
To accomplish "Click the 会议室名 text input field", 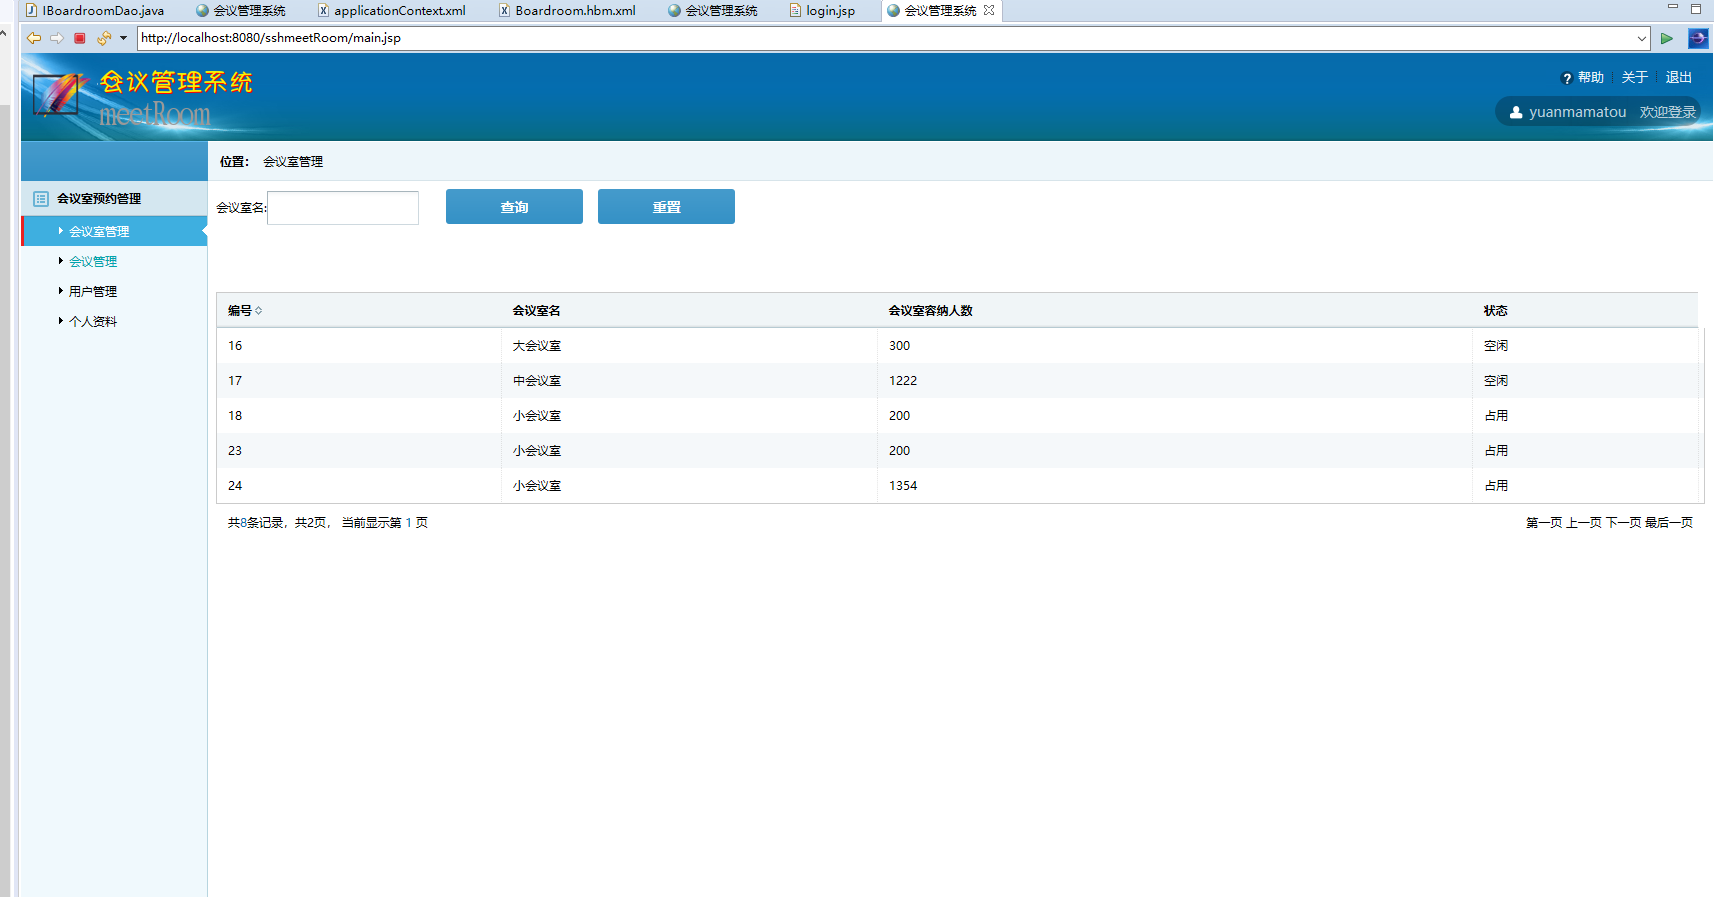I will point(343,208).
